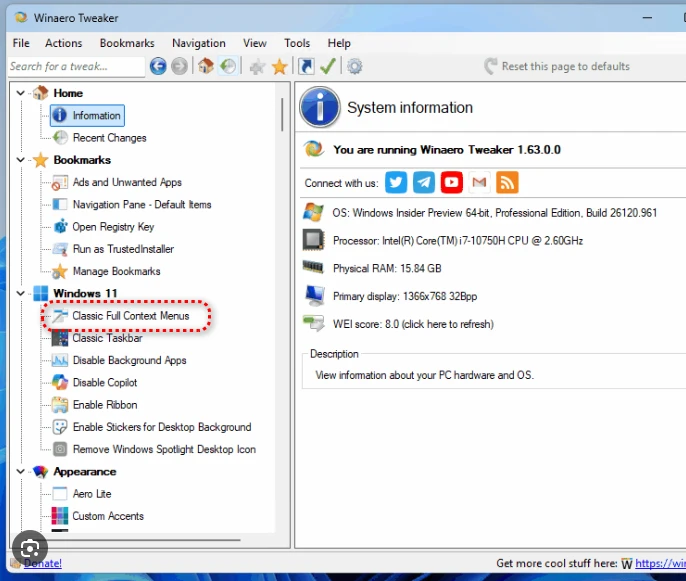The image size is (686, 581).
Task: Collapse the Windows 11 tree node
Action: 20,293
